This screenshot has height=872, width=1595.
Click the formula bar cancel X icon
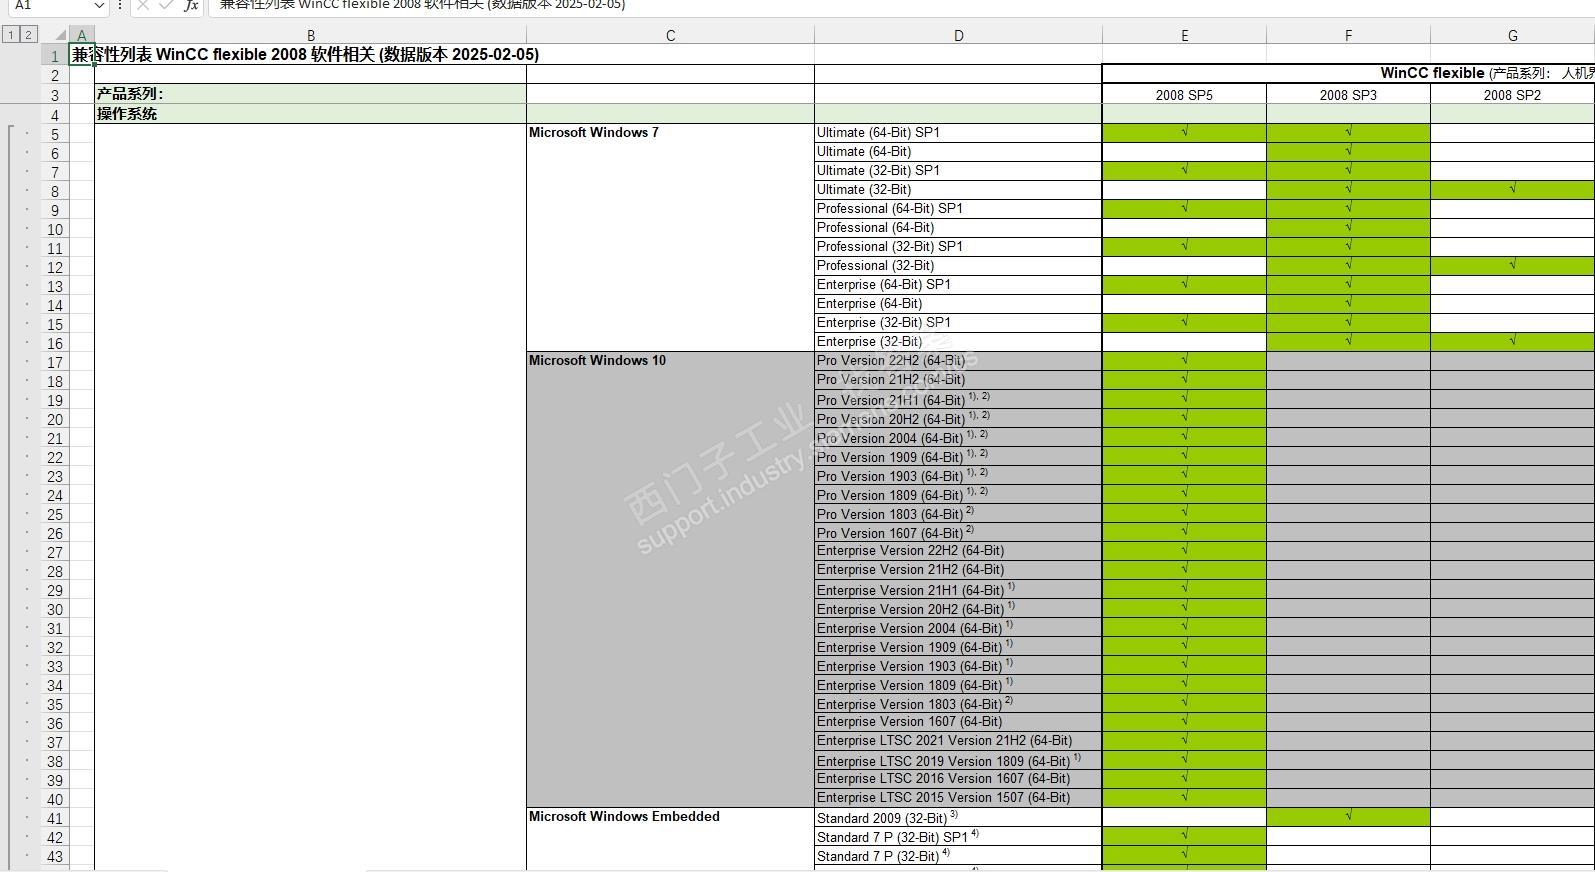coord(143,5)
